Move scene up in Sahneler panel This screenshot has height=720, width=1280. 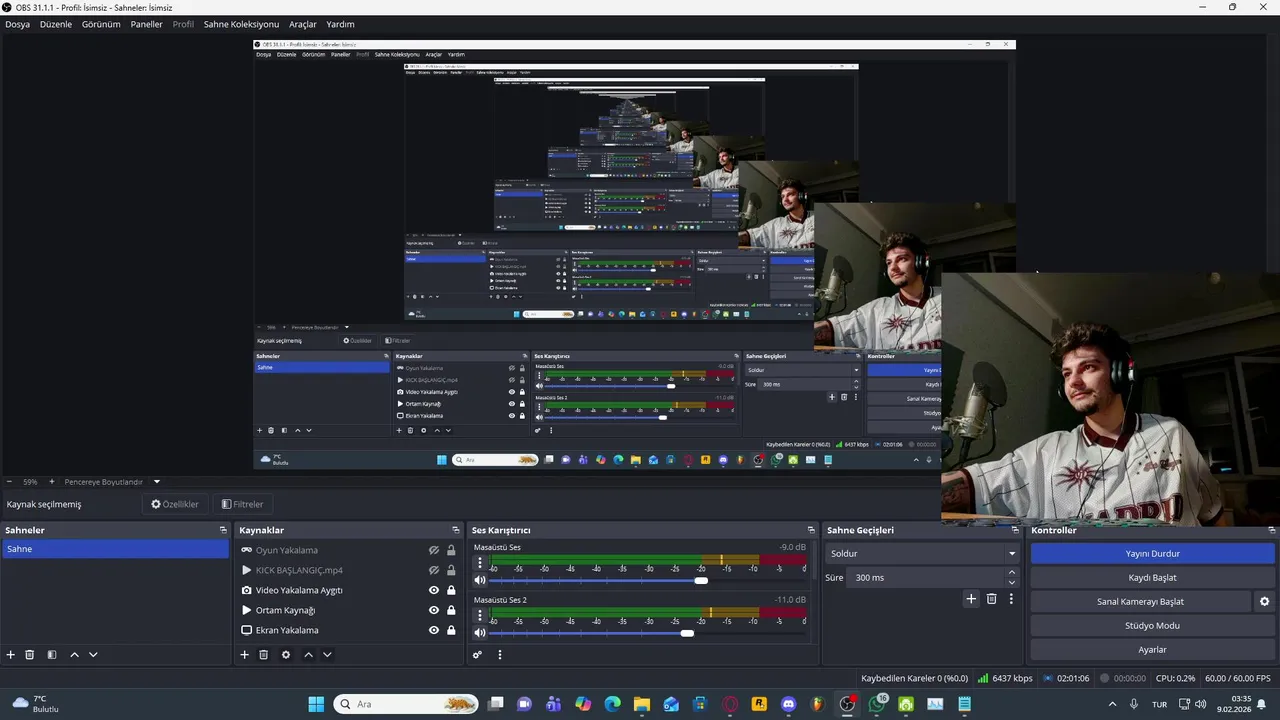(74, 655)
